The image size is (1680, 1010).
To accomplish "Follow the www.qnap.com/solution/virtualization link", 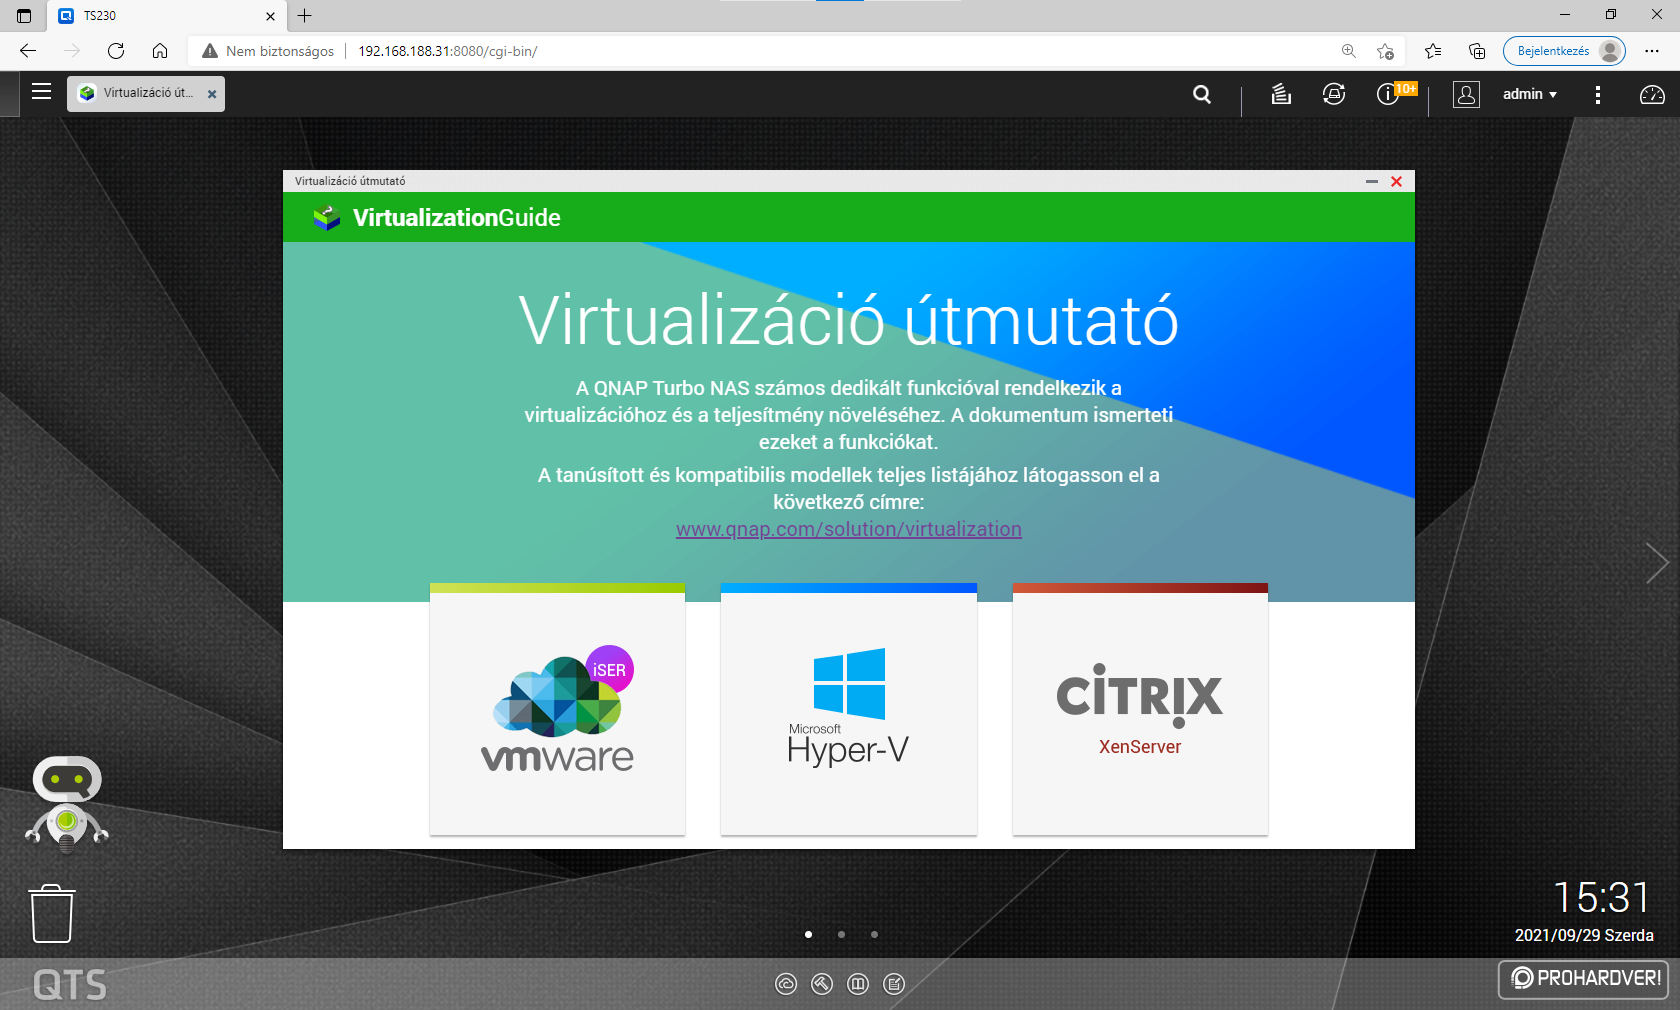I will [x=849, y=529].
